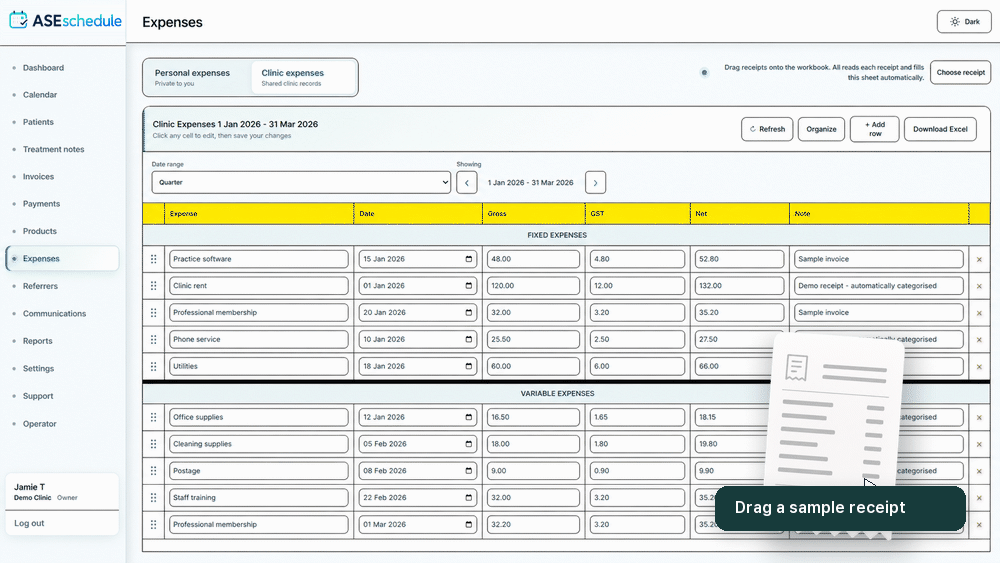Click the Refresh button

[767, 129]
